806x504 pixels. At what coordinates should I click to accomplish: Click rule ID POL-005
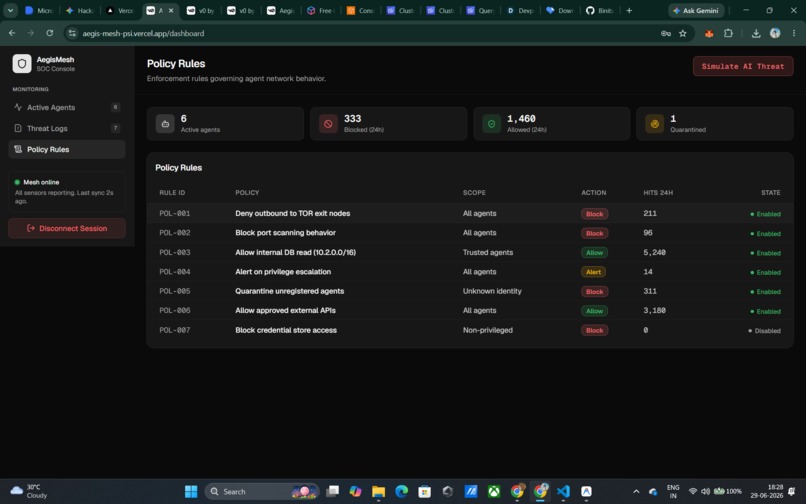pos(175,291)
